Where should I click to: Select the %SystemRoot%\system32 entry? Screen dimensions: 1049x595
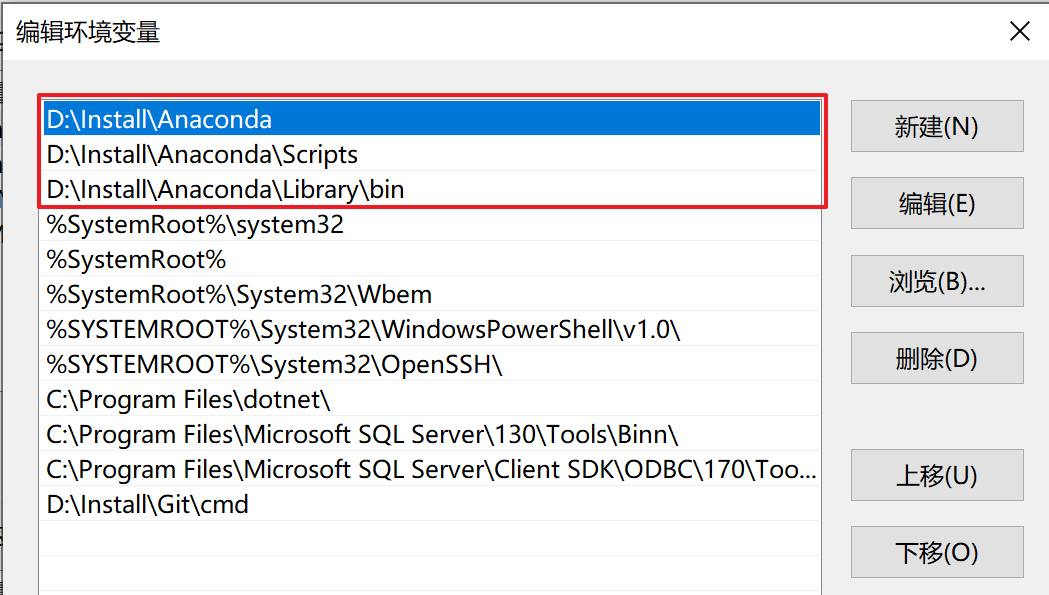click(432, 224)
